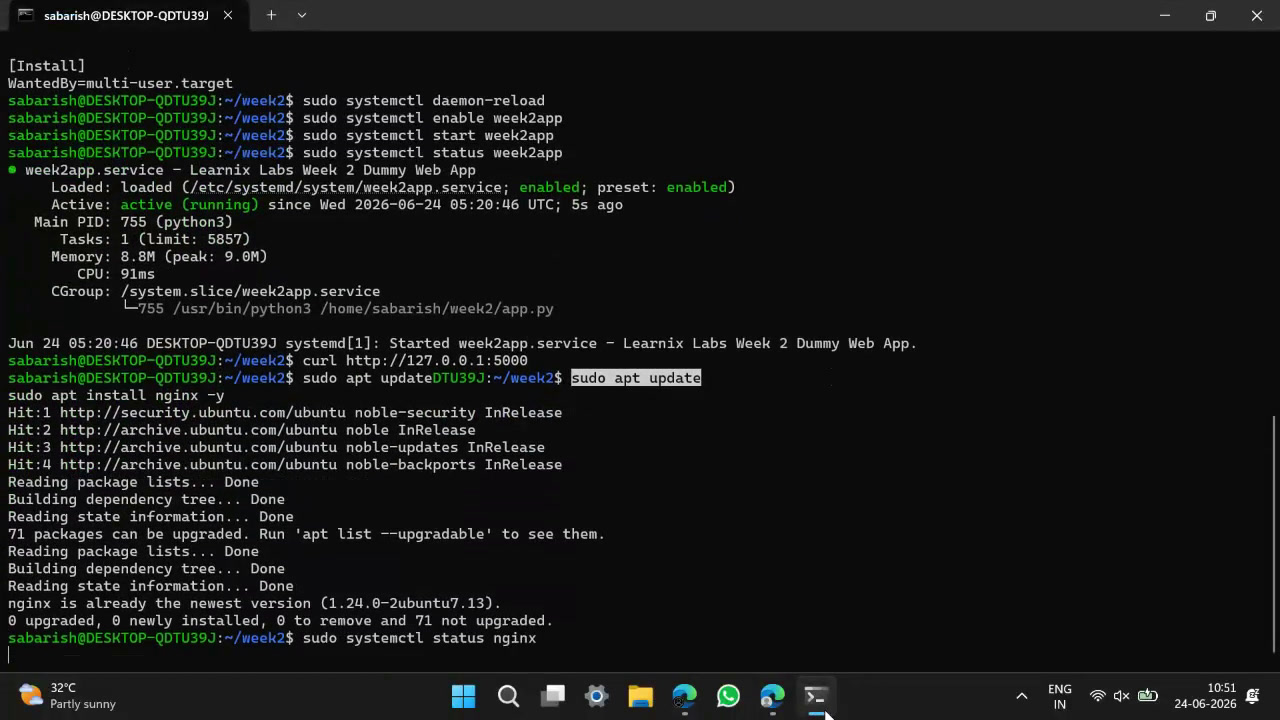The width and height of the screenshot is (1280, 720).
Task: Open a new terminal tab with plus
Action: click(271, 15)
